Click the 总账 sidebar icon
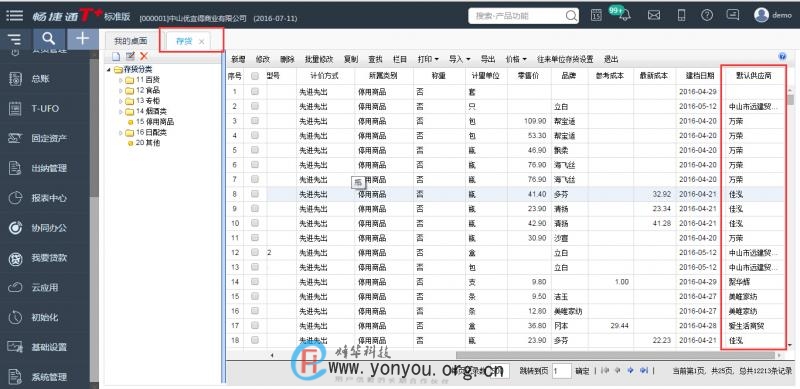 click(15, 79)
